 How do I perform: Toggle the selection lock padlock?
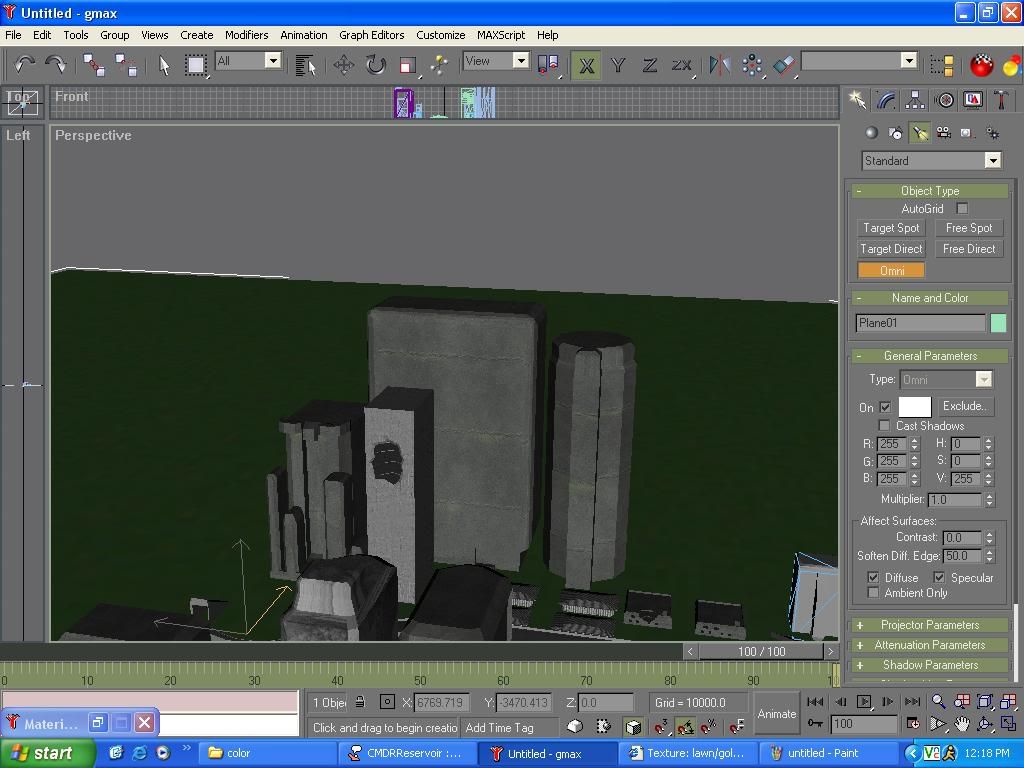click(x=360, y=702)
